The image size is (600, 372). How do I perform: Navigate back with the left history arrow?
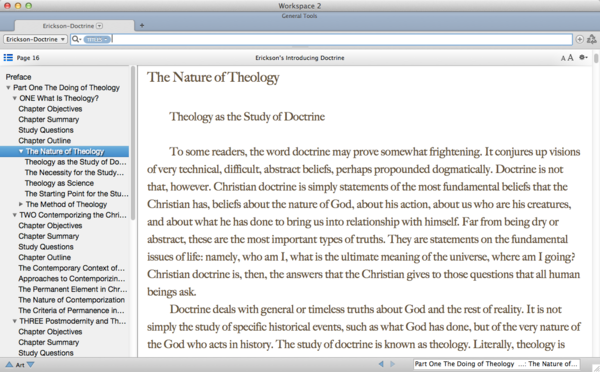click(x=381, y=364)
